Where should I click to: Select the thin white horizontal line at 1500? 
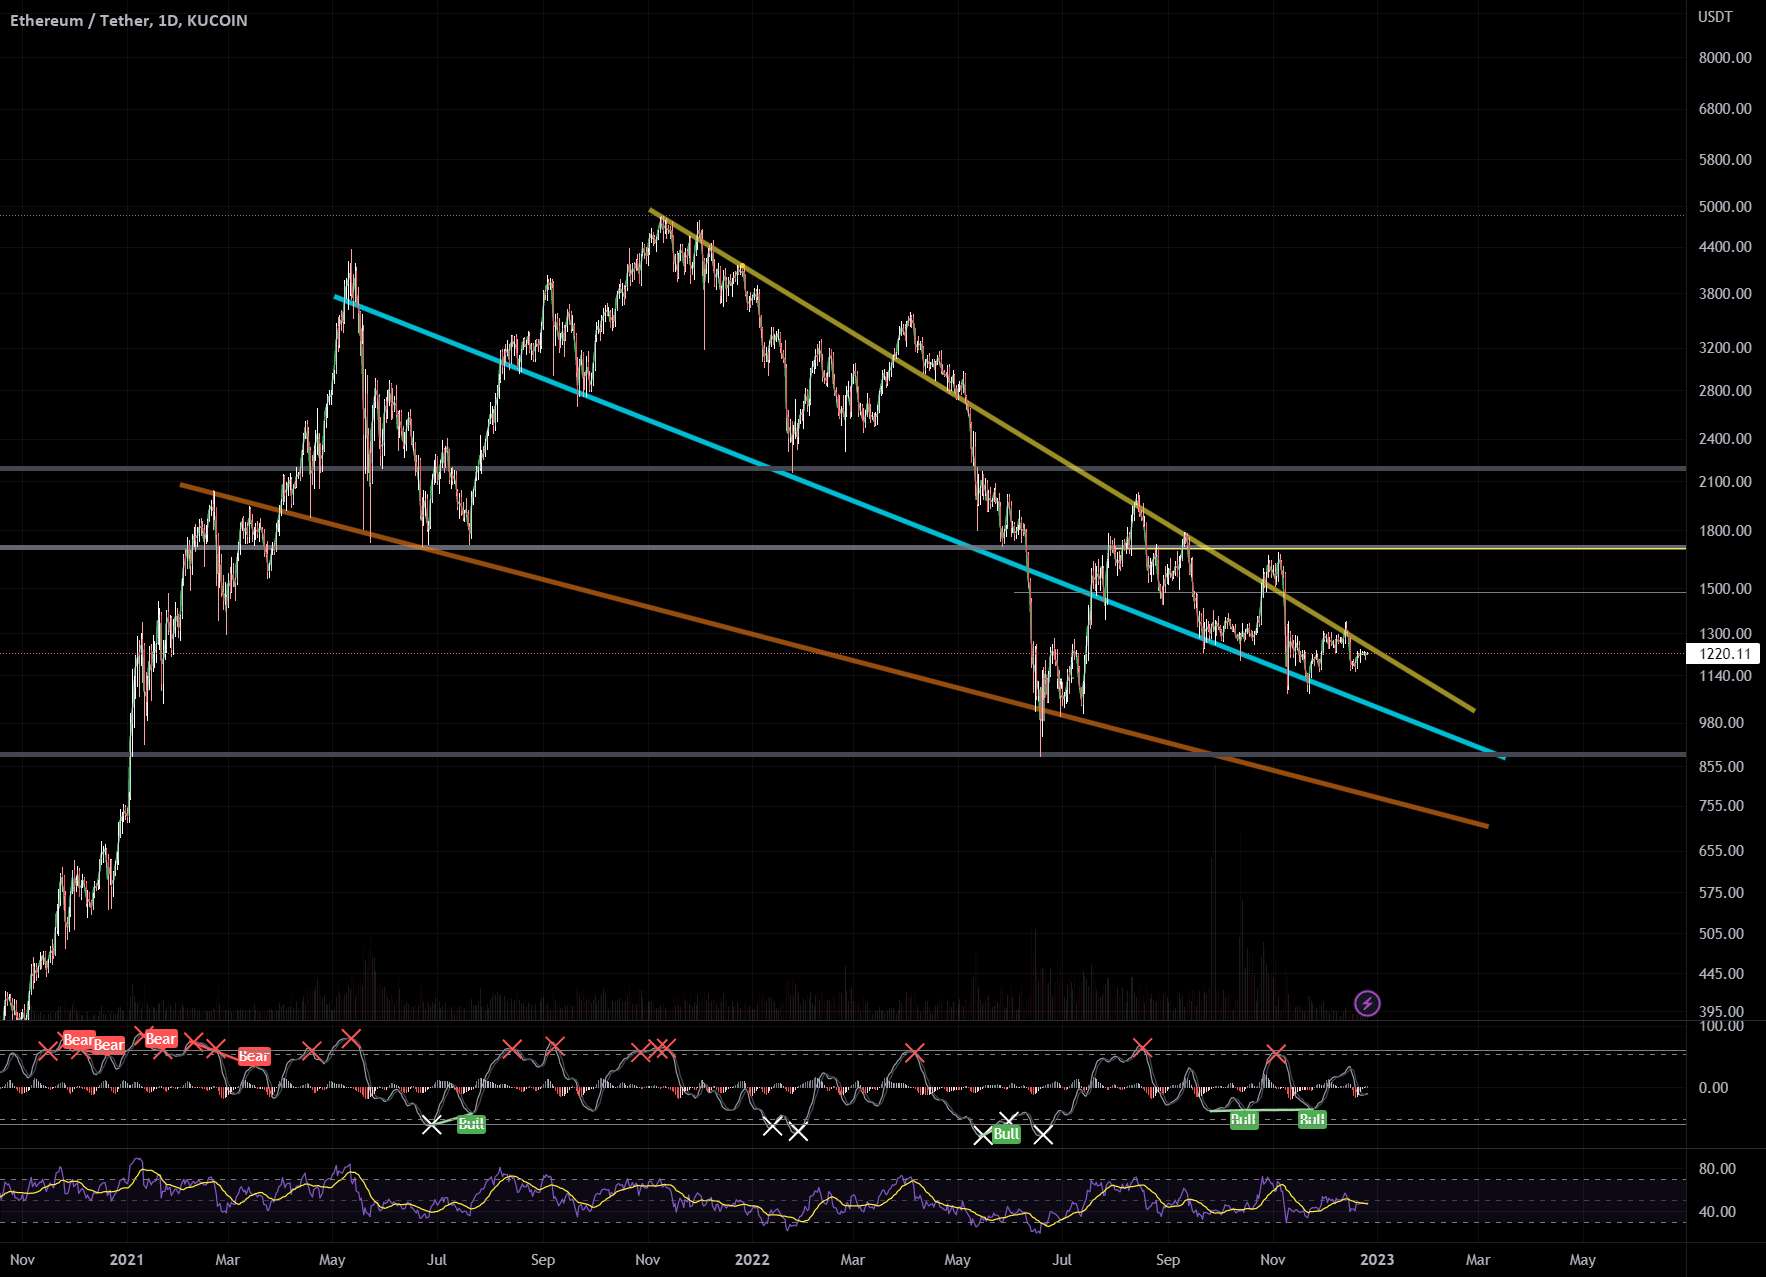[x=1350, y=593]
